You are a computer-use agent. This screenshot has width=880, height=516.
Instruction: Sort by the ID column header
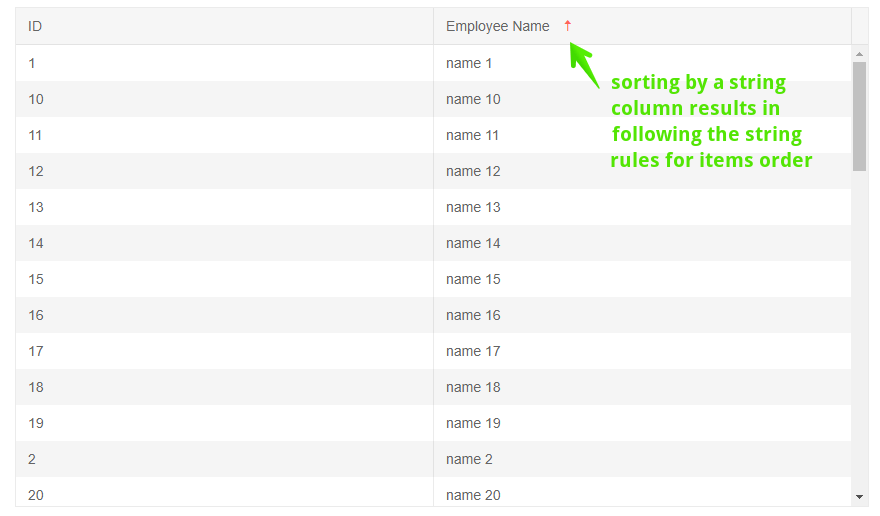pyautogui.click(x=35, y=26)
